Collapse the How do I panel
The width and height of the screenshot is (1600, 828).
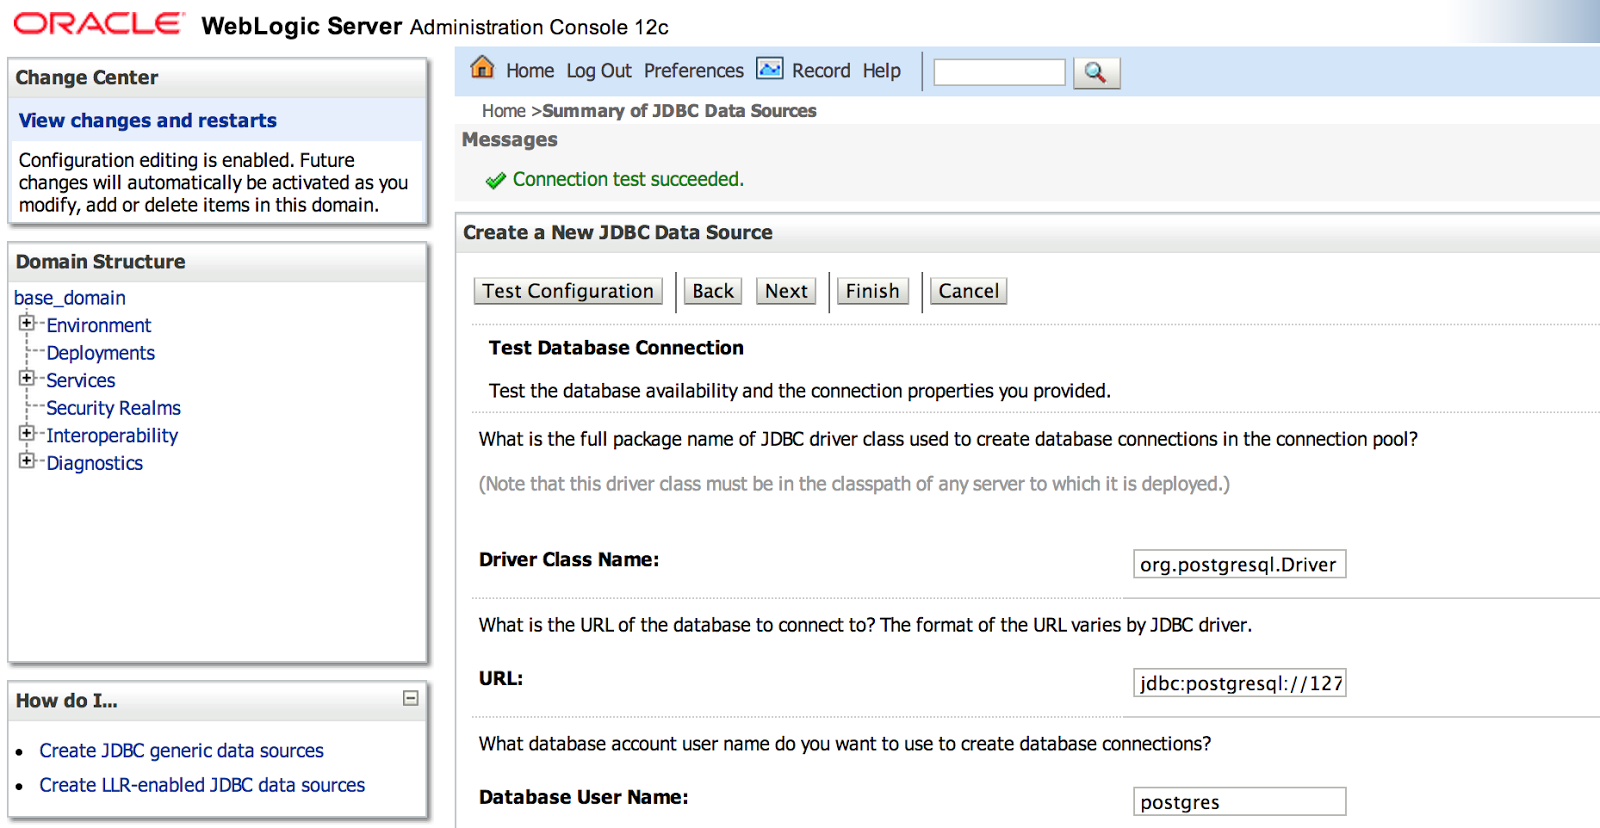(411, 698)
